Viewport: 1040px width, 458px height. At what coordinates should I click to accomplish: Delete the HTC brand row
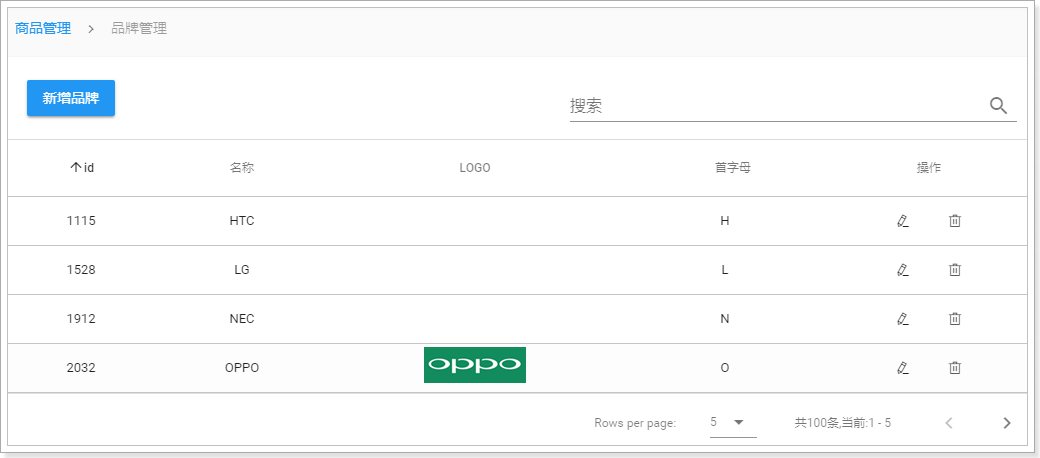point(954,221)
